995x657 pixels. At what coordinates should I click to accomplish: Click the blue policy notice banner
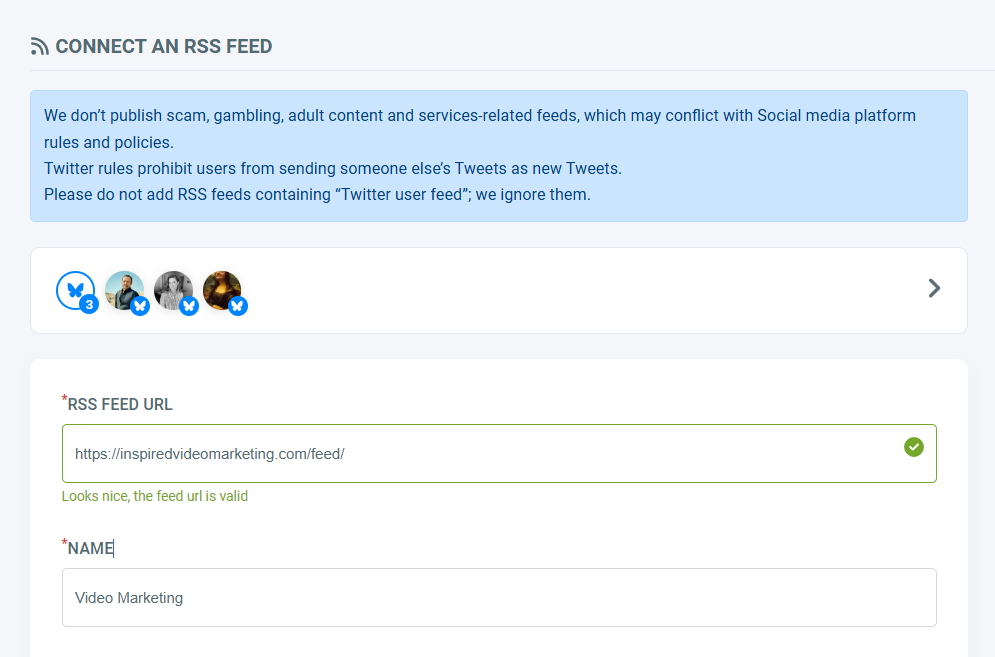tap(497, 155)
